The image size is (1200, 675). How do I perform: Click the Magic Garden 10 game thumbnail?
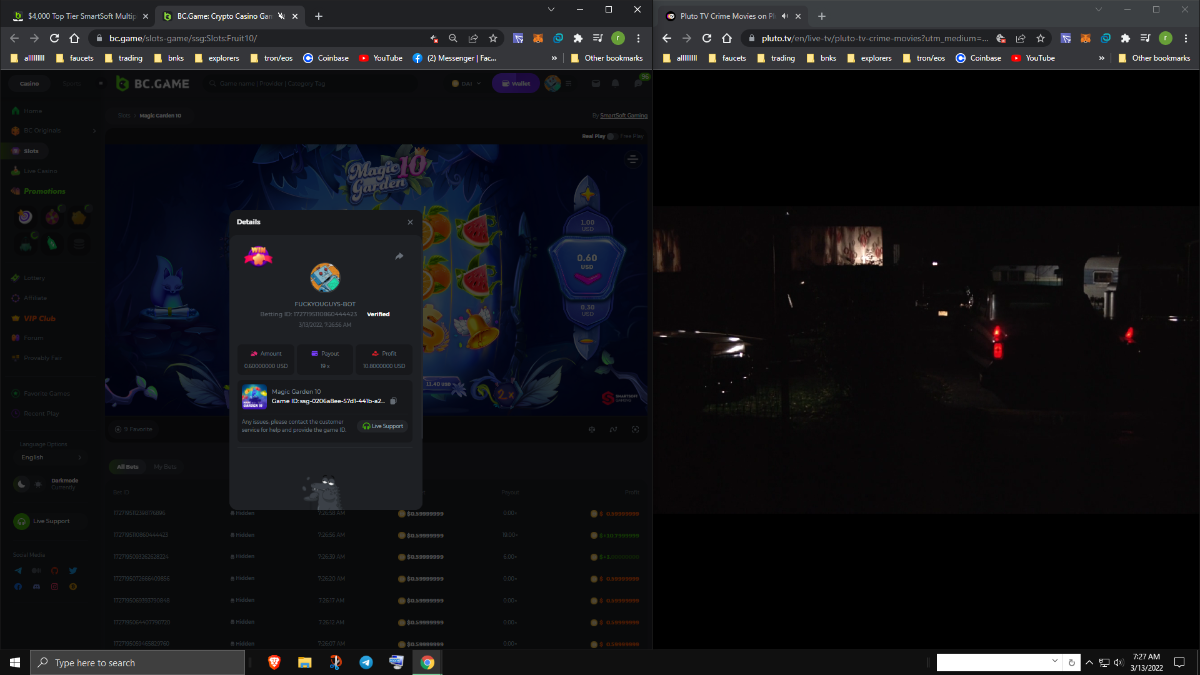click(x=254, y=397)
